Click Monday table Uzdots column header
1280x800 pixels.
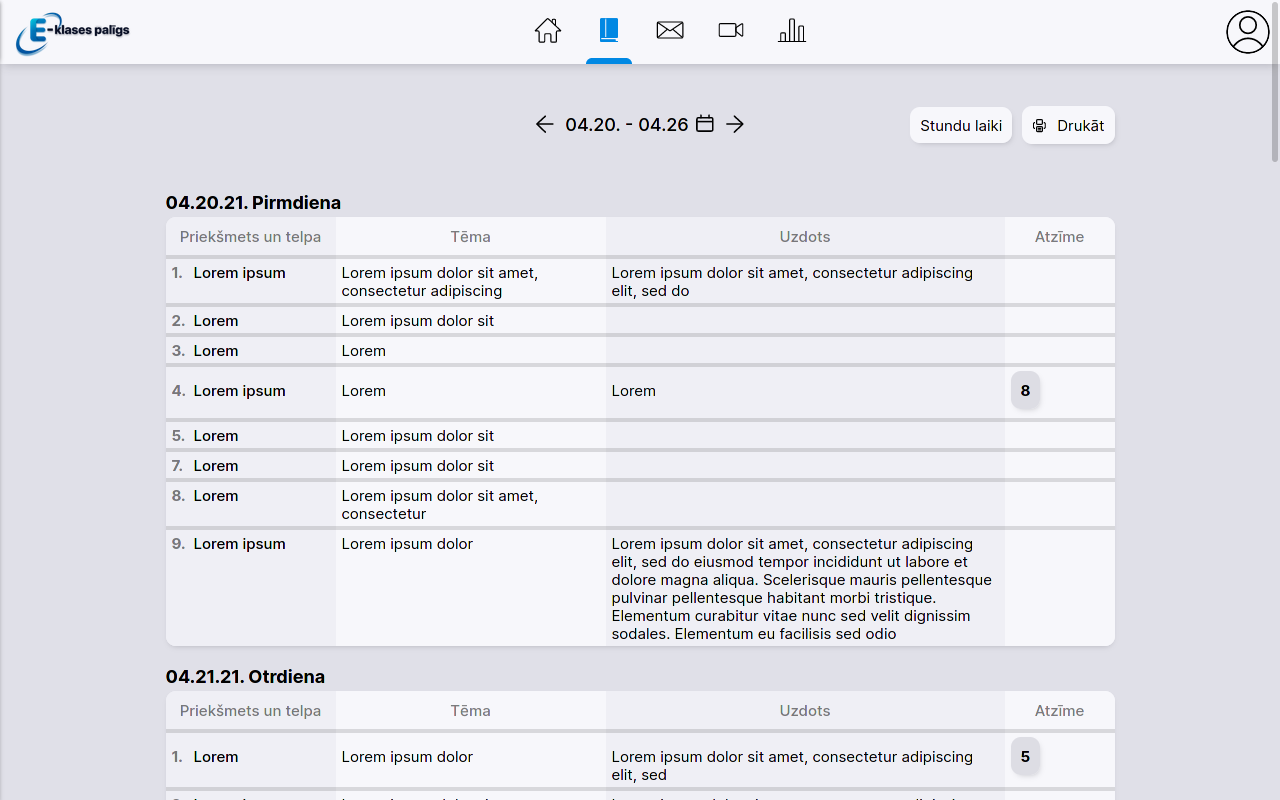click(x=805, y=237)
